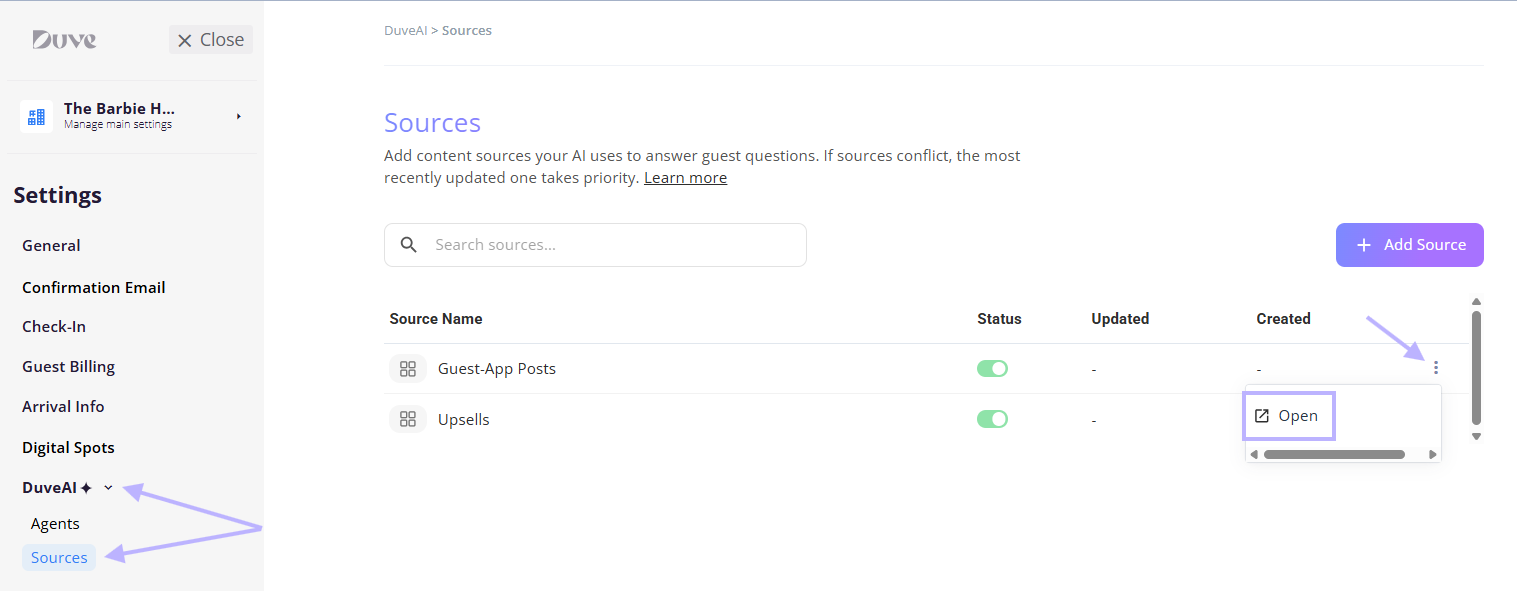Click the Add Source button
Screen dimensions: 1517x591
[x=1410, y=245]
